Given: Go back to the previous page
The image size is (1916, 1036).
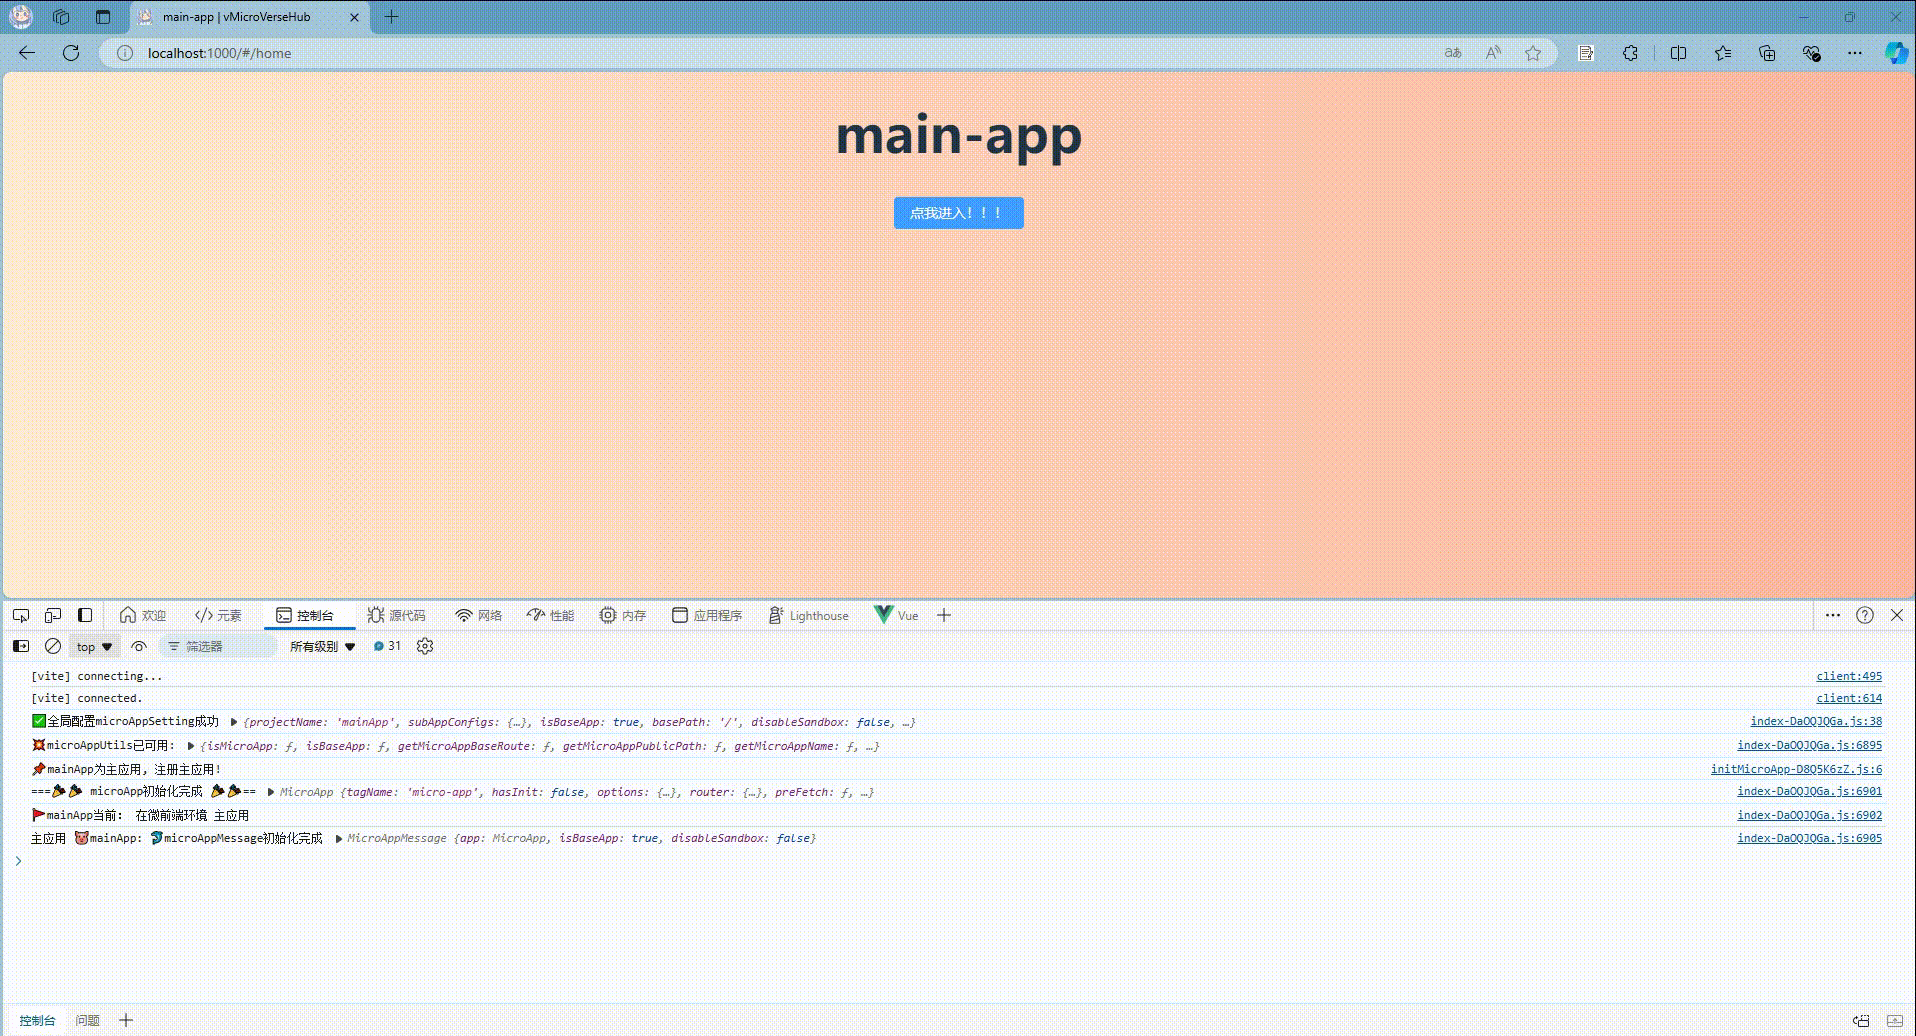Looking at the screenshot, I should [27, 53].
